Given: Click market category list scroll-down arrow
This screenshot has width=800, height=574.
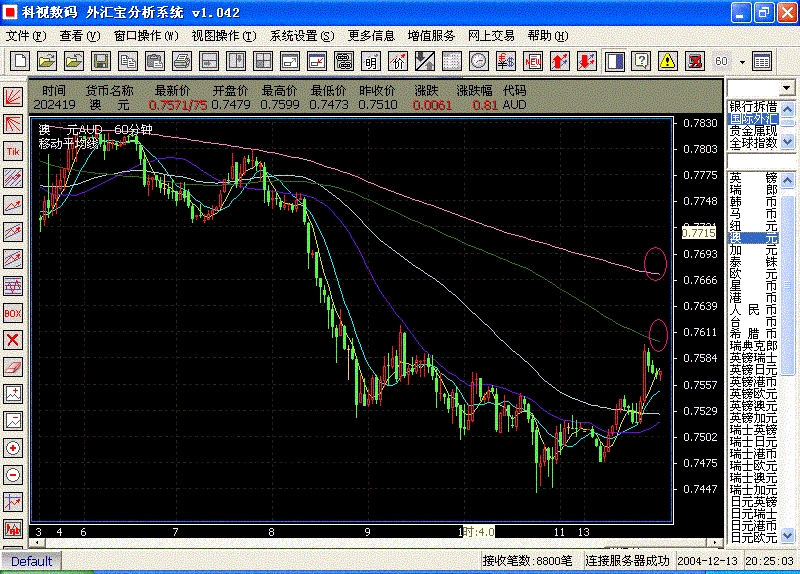Looking at the screenshot, I should click(788, 141).
